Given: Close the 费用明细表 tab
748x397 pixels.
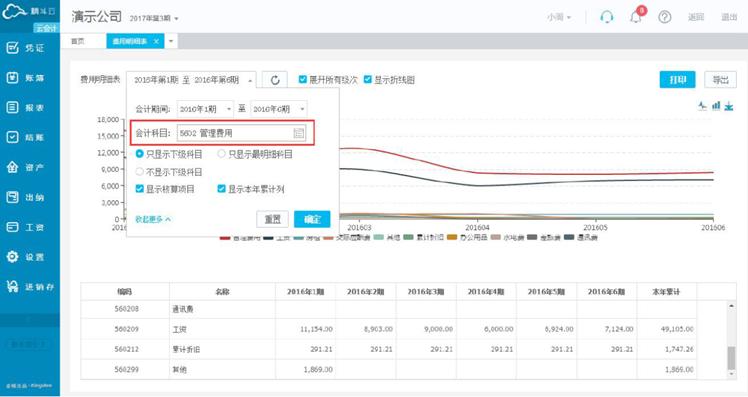Looking at the screenshot, I should tap(156, 42).
